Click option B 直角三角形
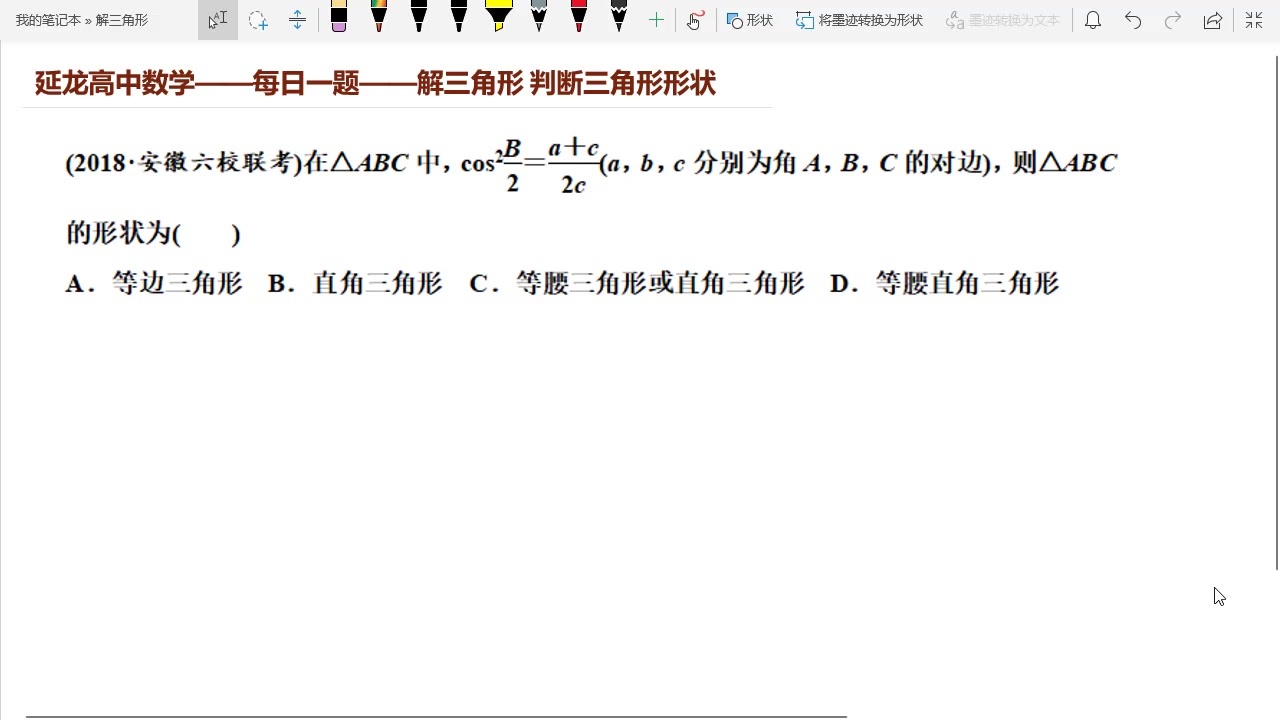 click(355, 284)
